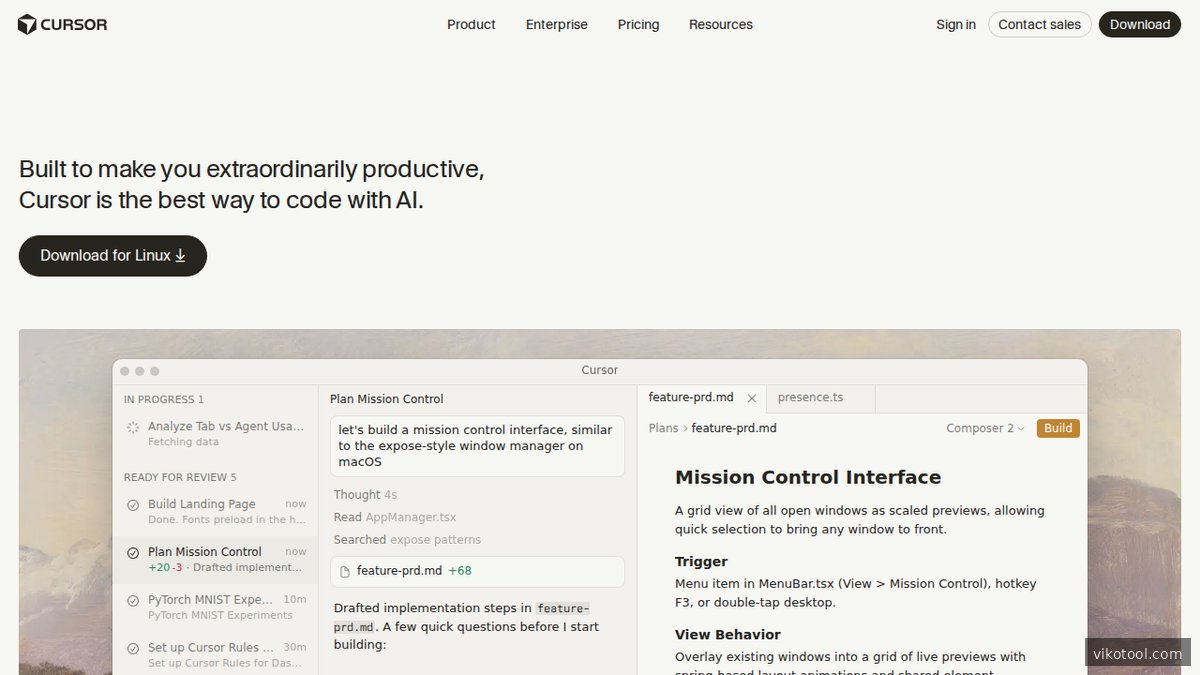Click the checkmark icon next to Build Landing Page
This screenshot has width=1200, height=675.
[132, 504]
